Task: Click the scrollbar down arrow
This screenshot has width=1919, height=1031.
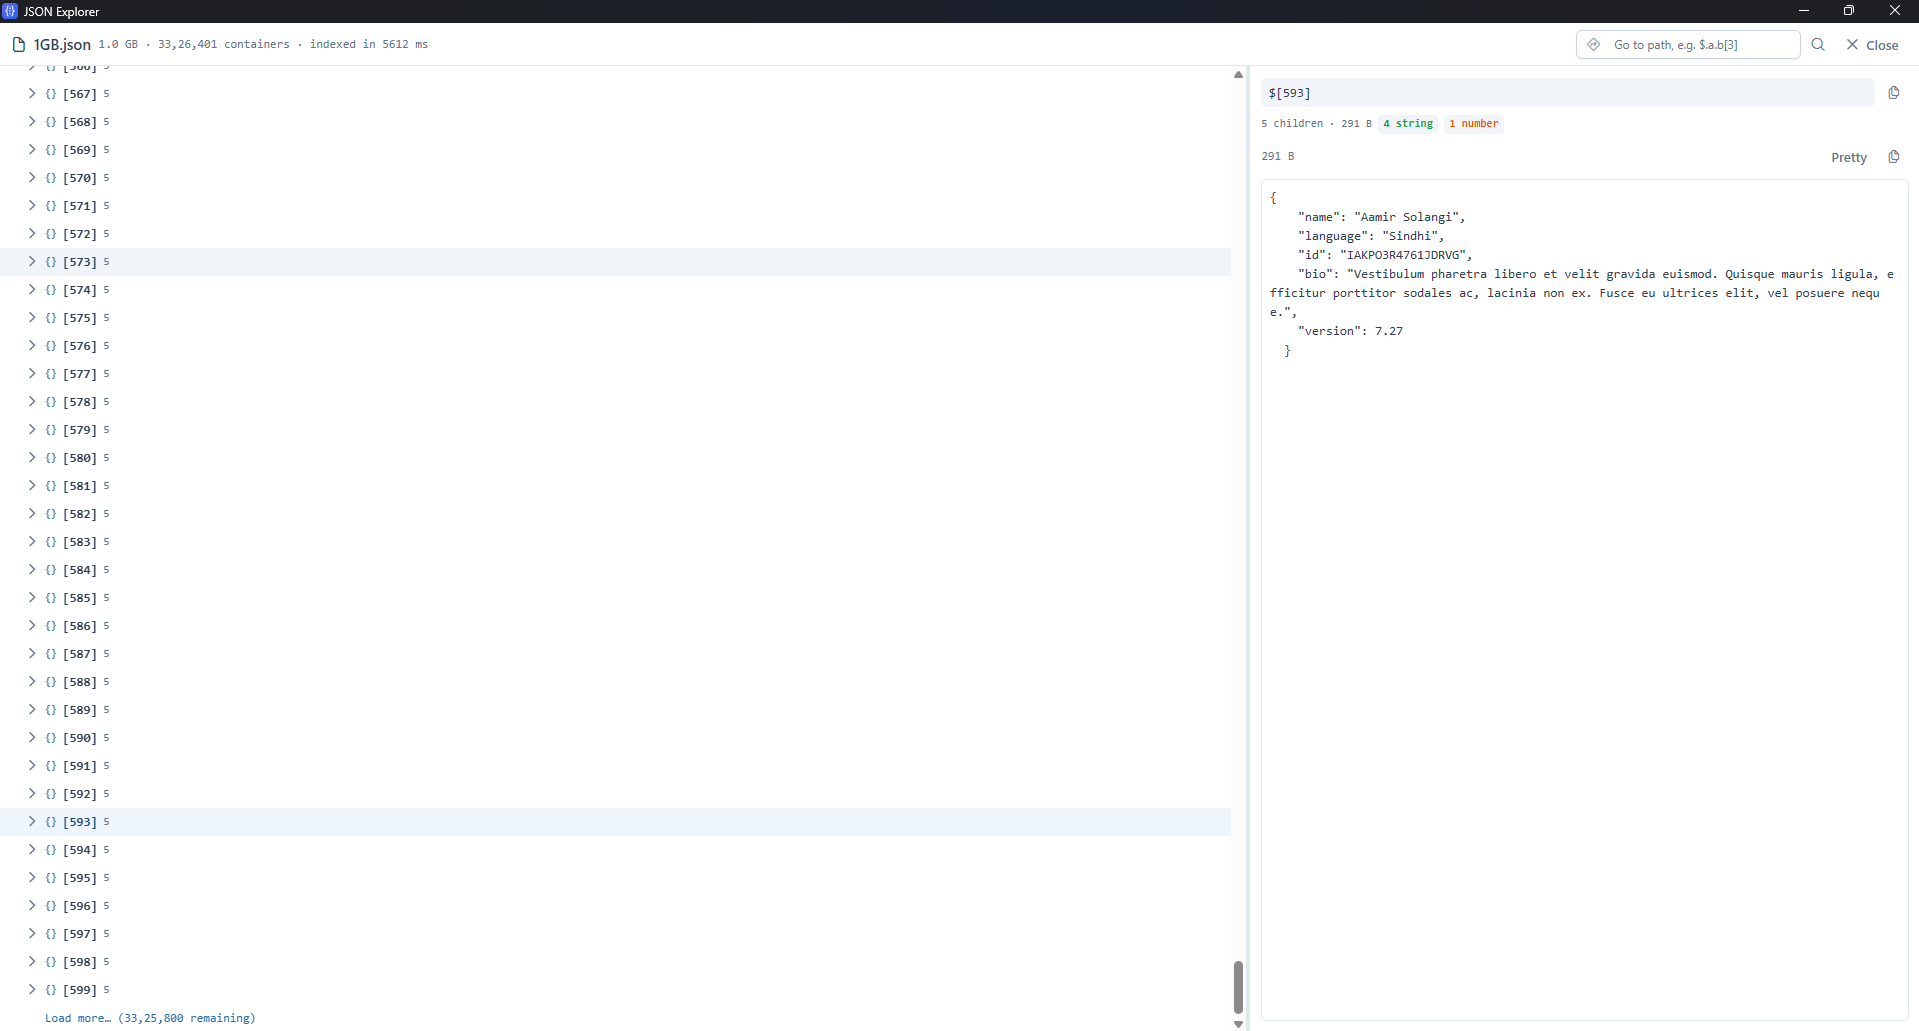Action: pyautogui.click(x=1238, y=1024)
